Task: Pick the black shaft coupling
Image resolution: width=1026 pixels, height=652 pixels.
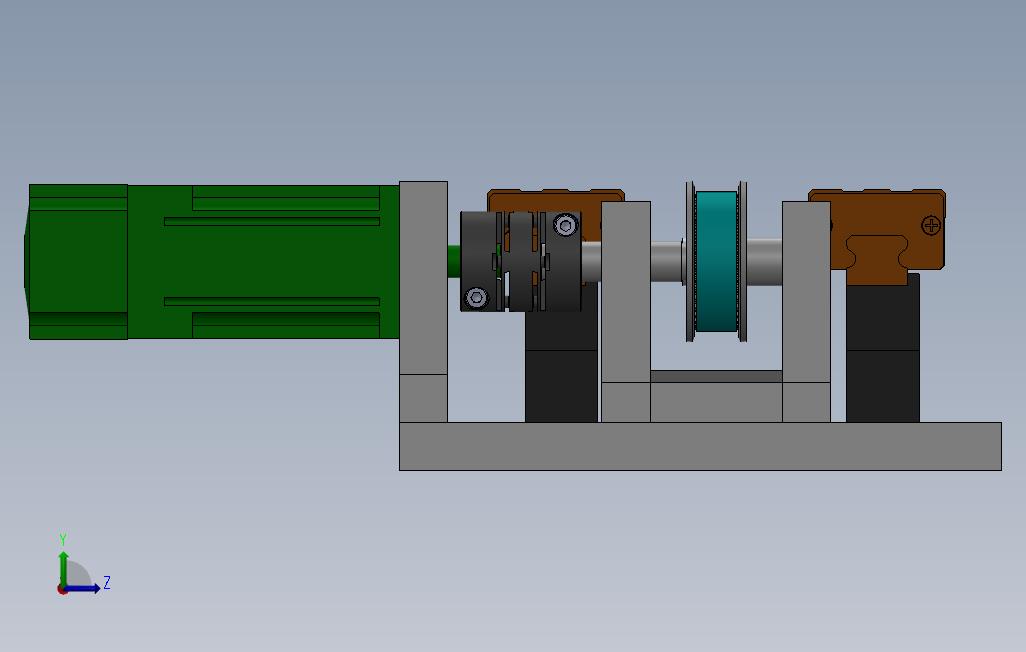Action: pyautogui.click(x=521, y=261)
